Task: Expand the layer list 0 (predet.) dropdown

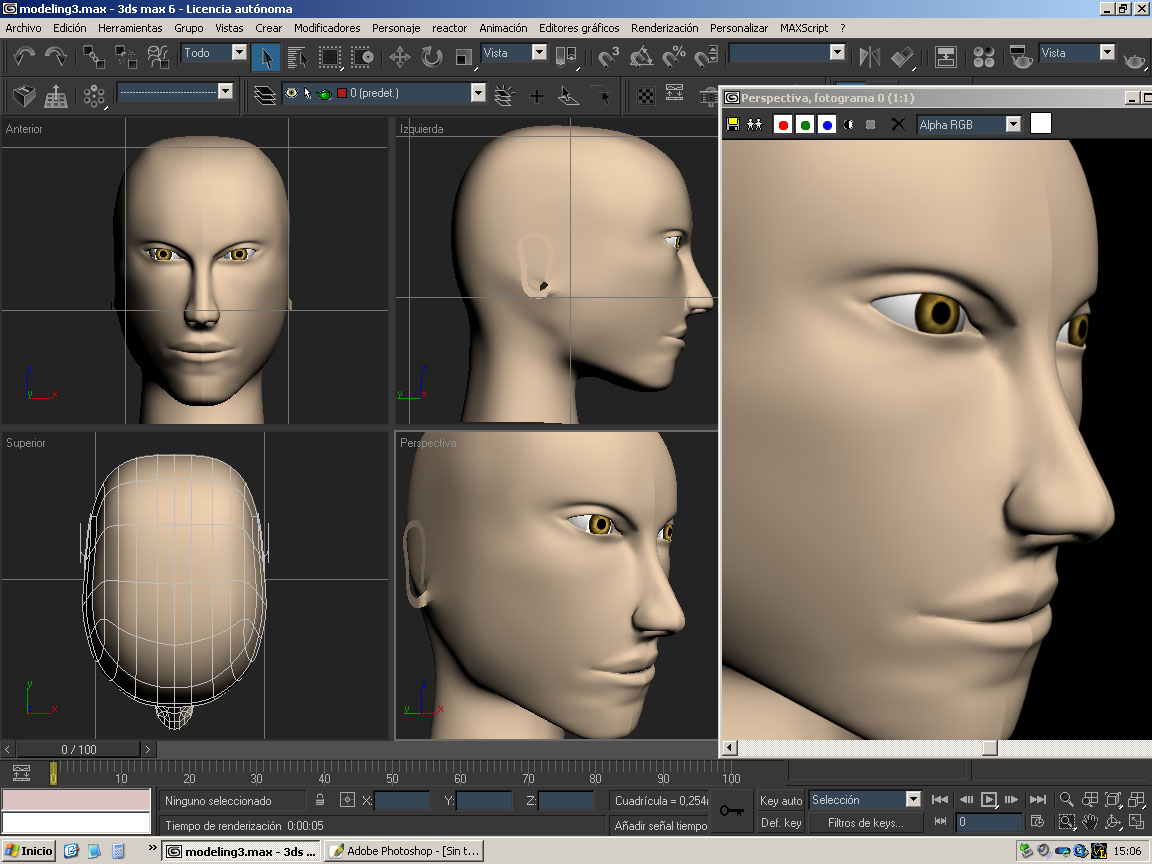Action: click(x=478, y=93)
